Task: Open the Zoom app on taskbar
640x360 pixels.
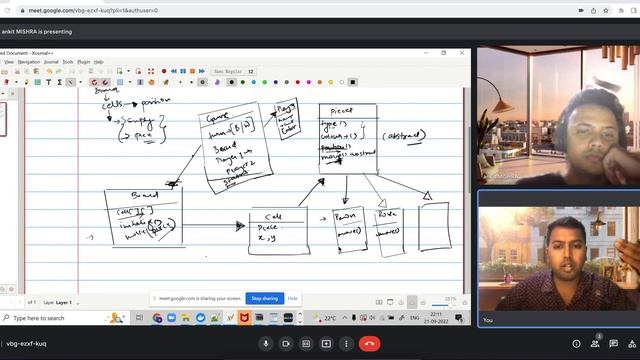Action: click(171, 318)
